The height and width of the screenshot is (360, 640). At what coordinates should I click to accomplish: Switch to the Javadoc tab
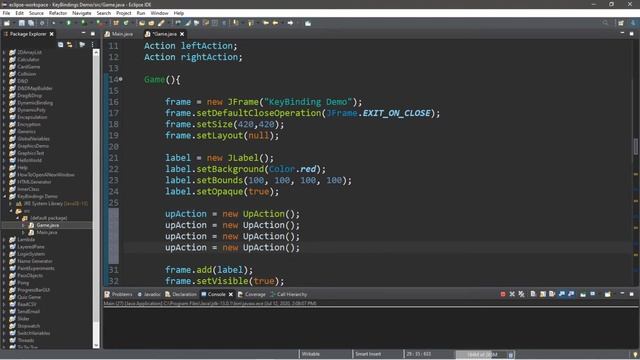pos(149,294)
